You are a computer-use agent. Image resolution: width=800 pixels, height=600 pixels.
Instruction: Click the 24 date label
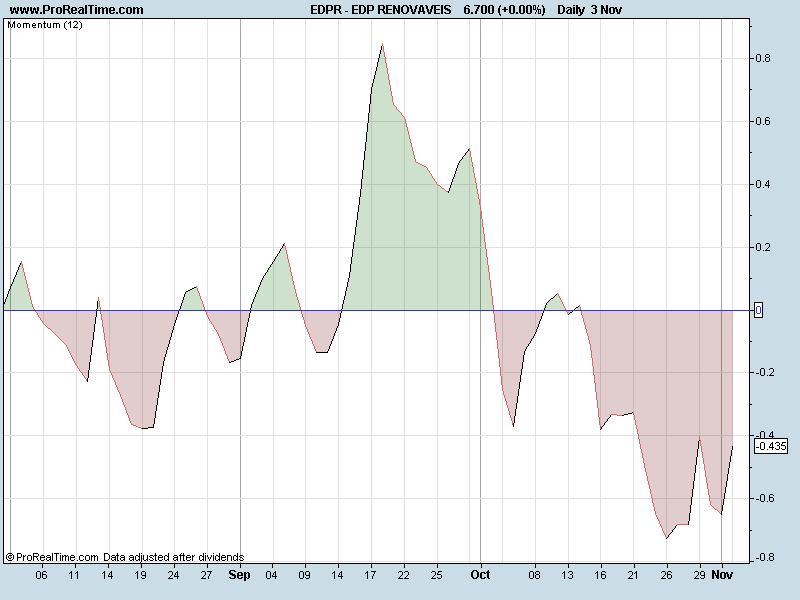(x=173, y=576)
